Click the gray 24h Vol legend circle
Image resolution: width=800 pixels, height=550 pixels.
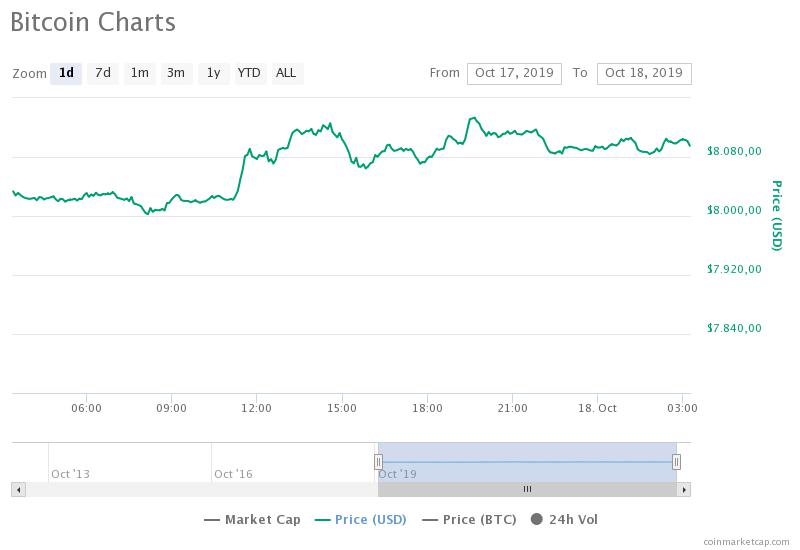click(537, 519)
